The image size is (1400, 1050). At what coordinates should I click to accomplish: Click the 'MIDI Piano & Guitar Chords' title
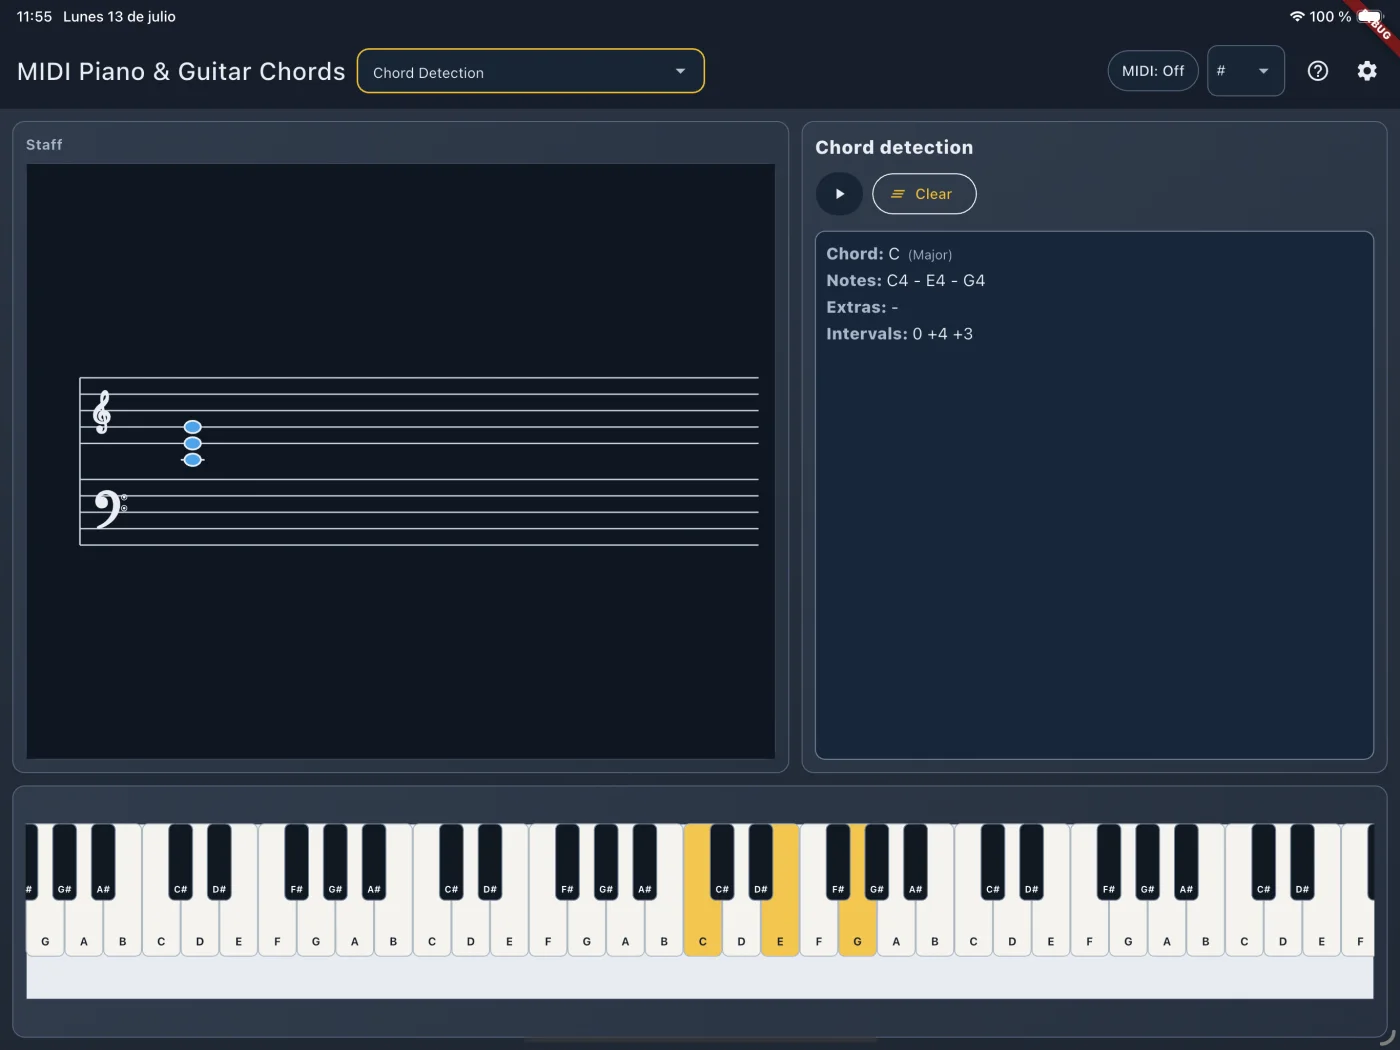pos(181,72)
